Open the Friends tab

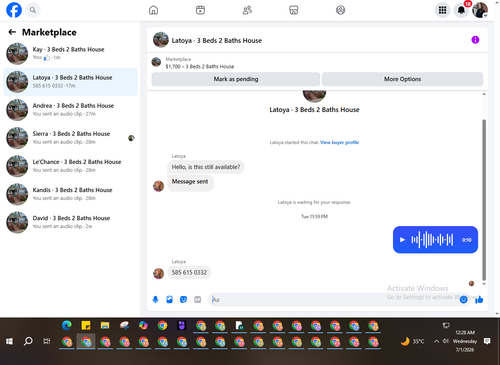247,10
